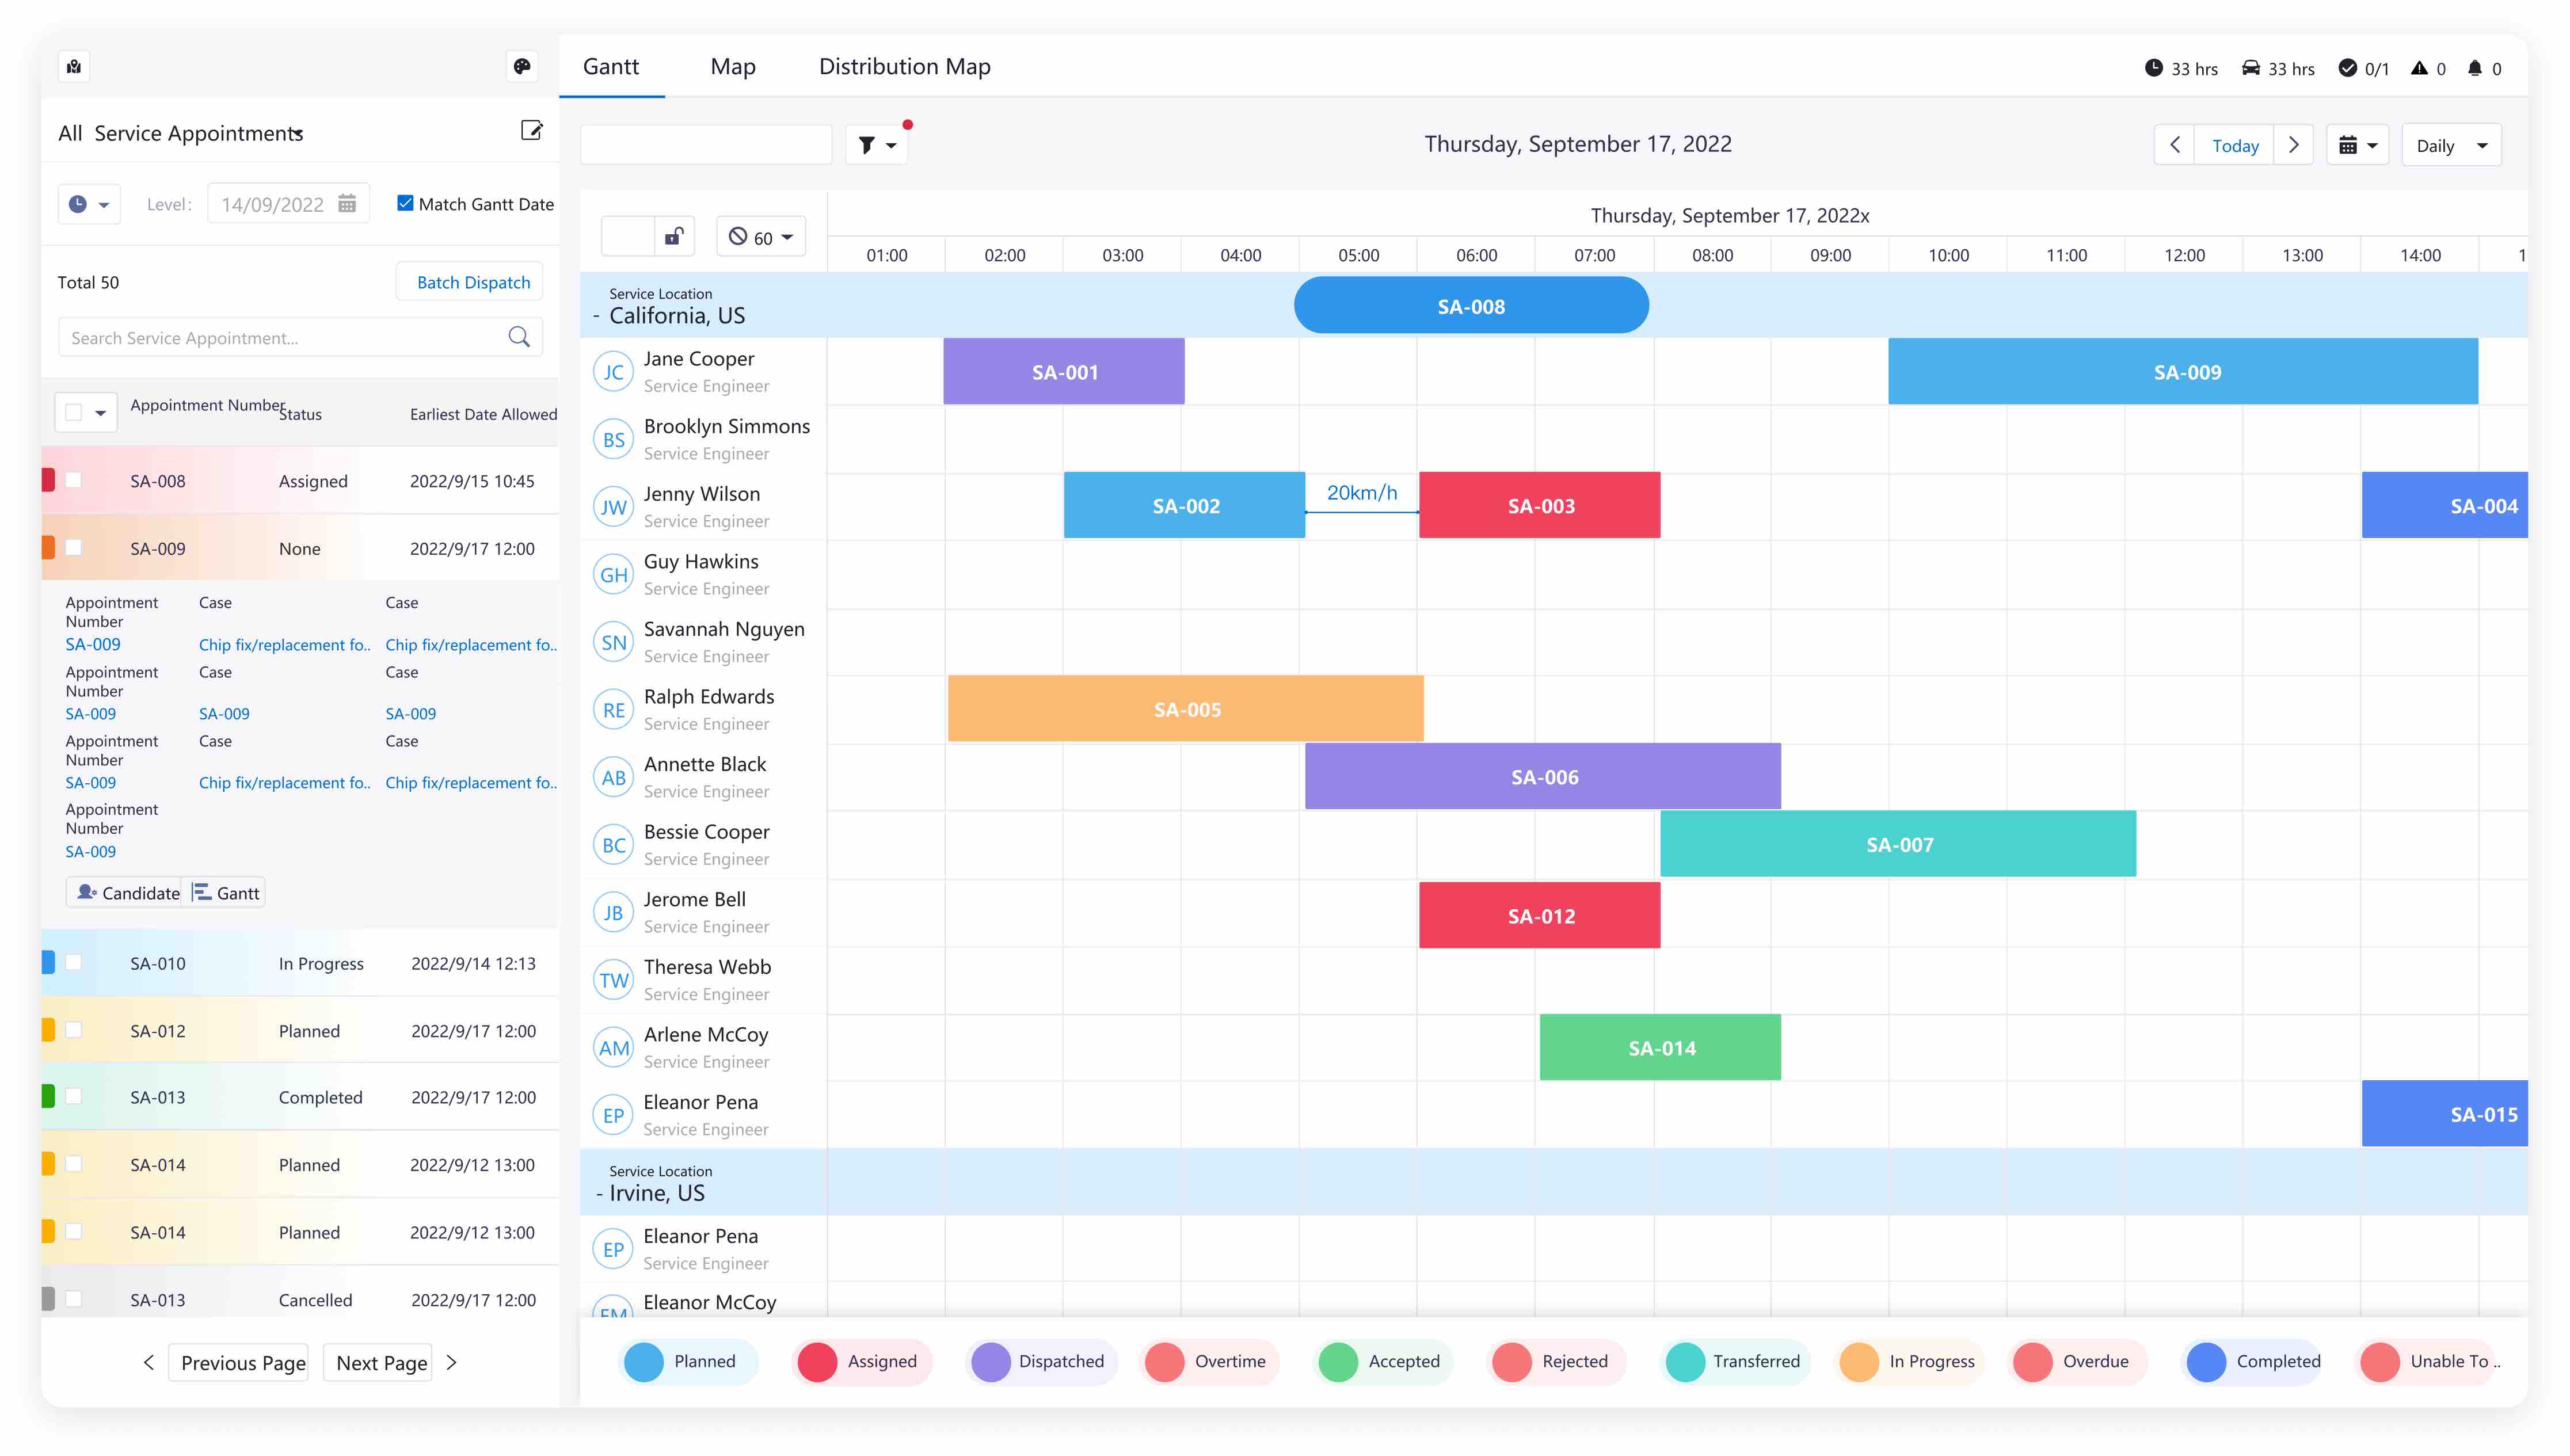Uncheck Match Gantt Date checkbox
This screenshot has height=1456, width=2570.
[x=405, y=203]
